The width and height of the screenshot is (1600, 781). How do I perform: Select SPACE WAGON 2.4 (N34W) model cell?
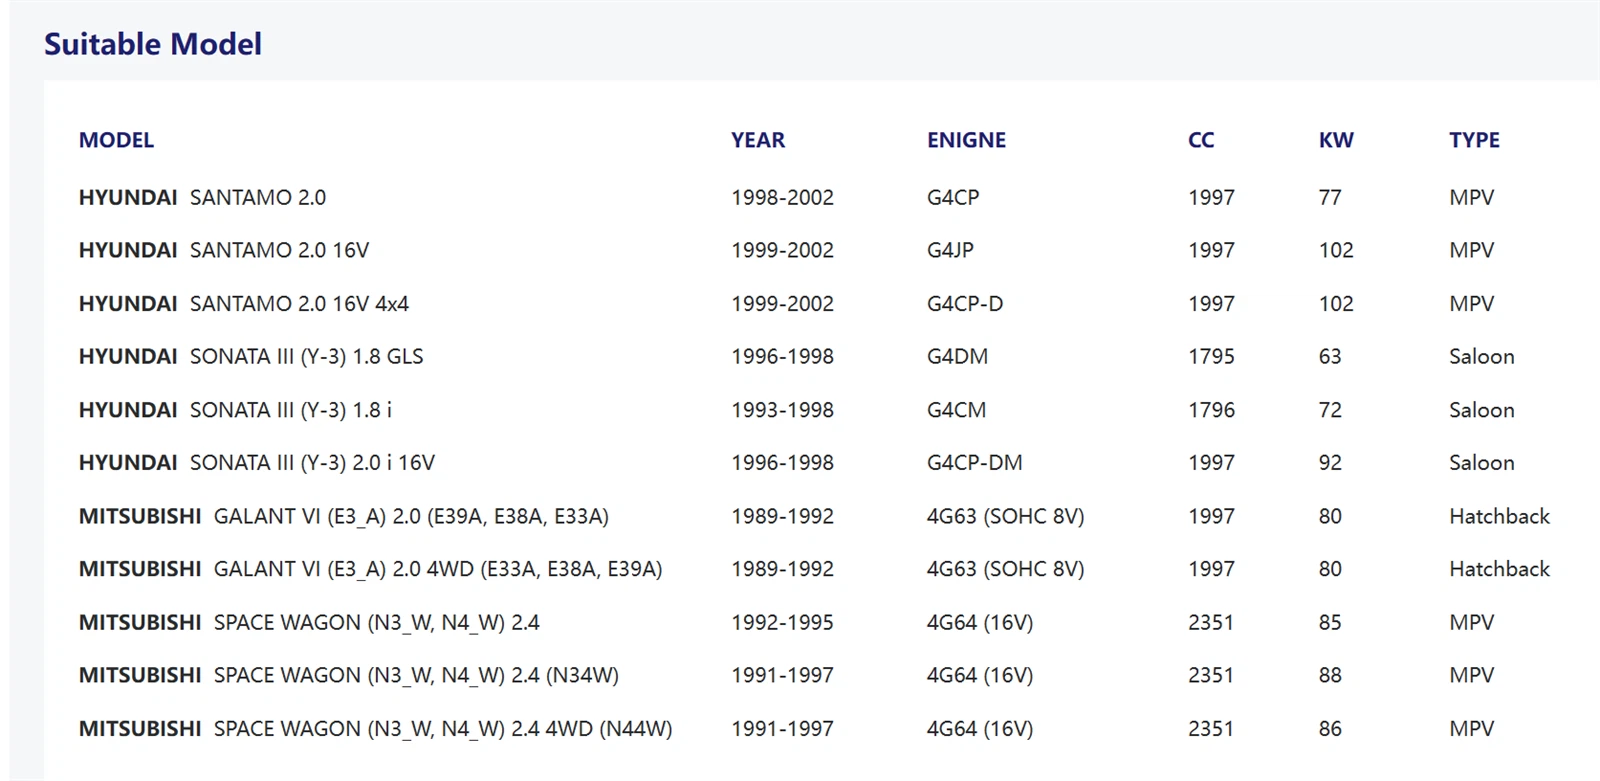pos(349,676)
